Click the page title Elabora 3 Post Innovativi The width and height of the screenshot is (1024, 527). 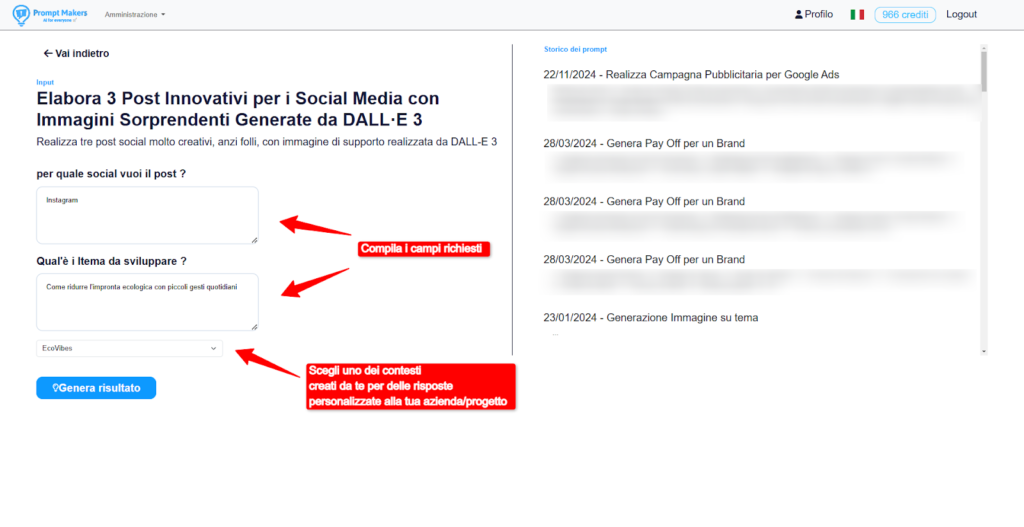coord(238,109)
